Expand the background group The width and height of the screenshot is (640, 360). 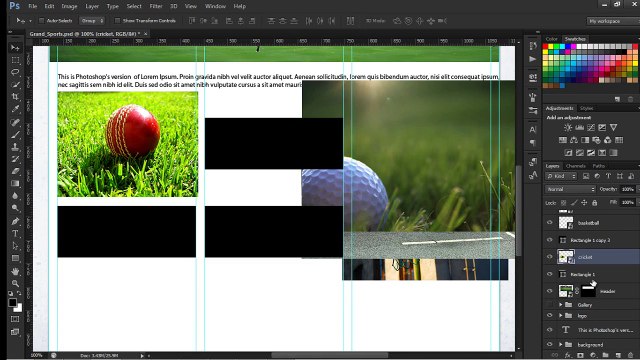(x=561, y=345)
